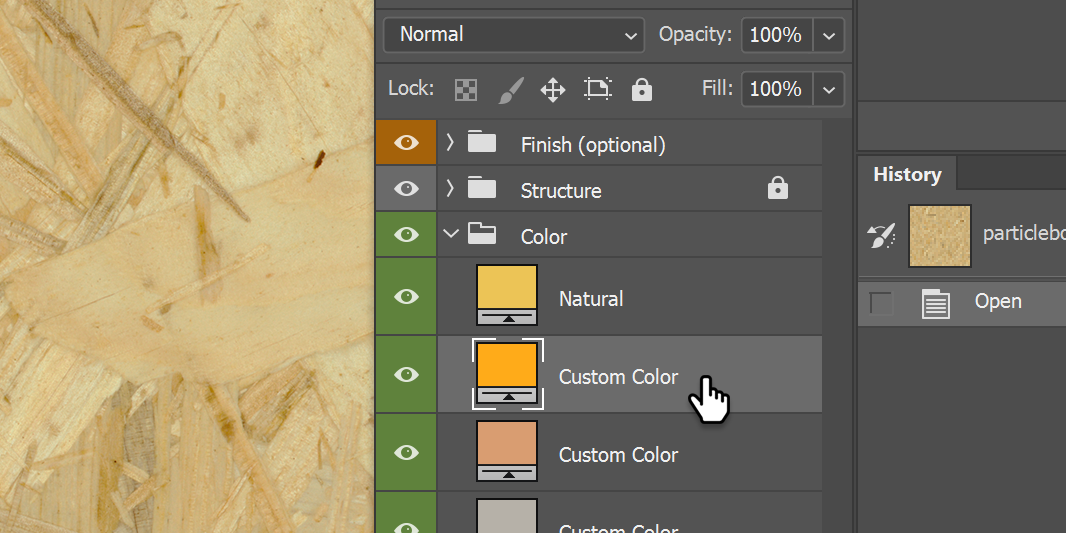The image size is (1066, 533).
Task: Collapse the Color group
Action: 450,235
